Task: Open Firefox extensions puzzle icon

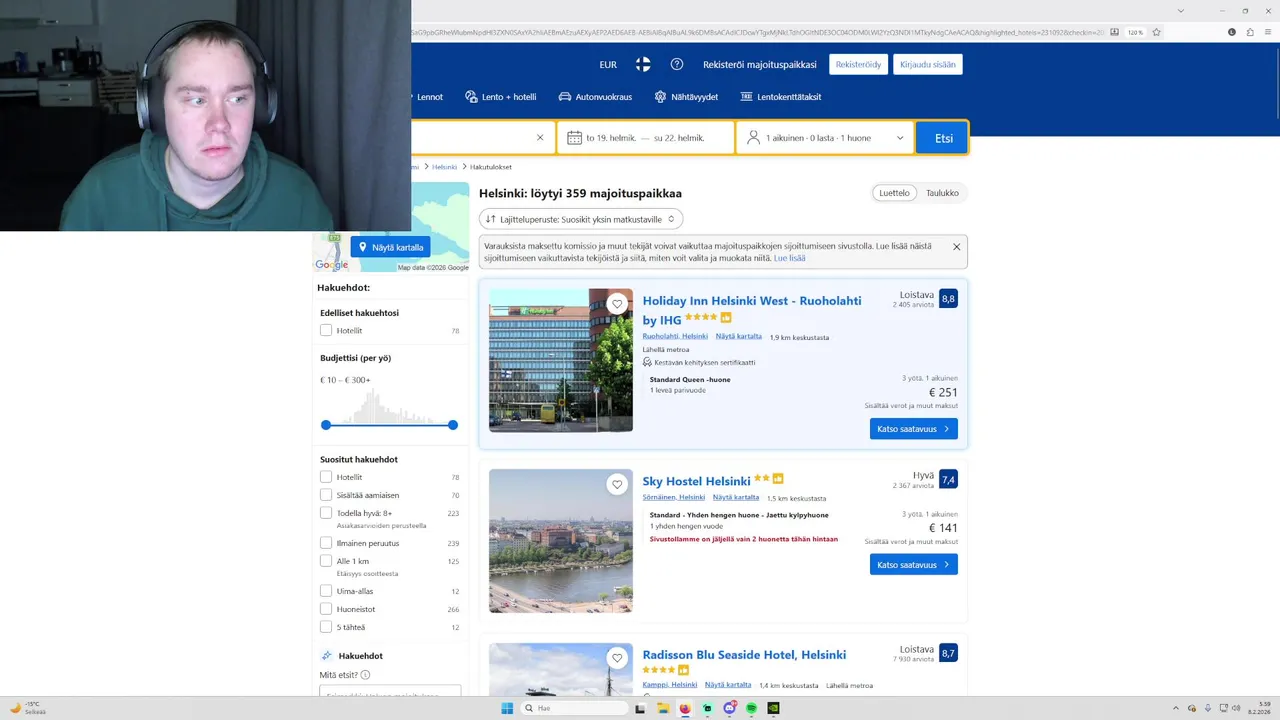Action: click(x=1251, y=32)
